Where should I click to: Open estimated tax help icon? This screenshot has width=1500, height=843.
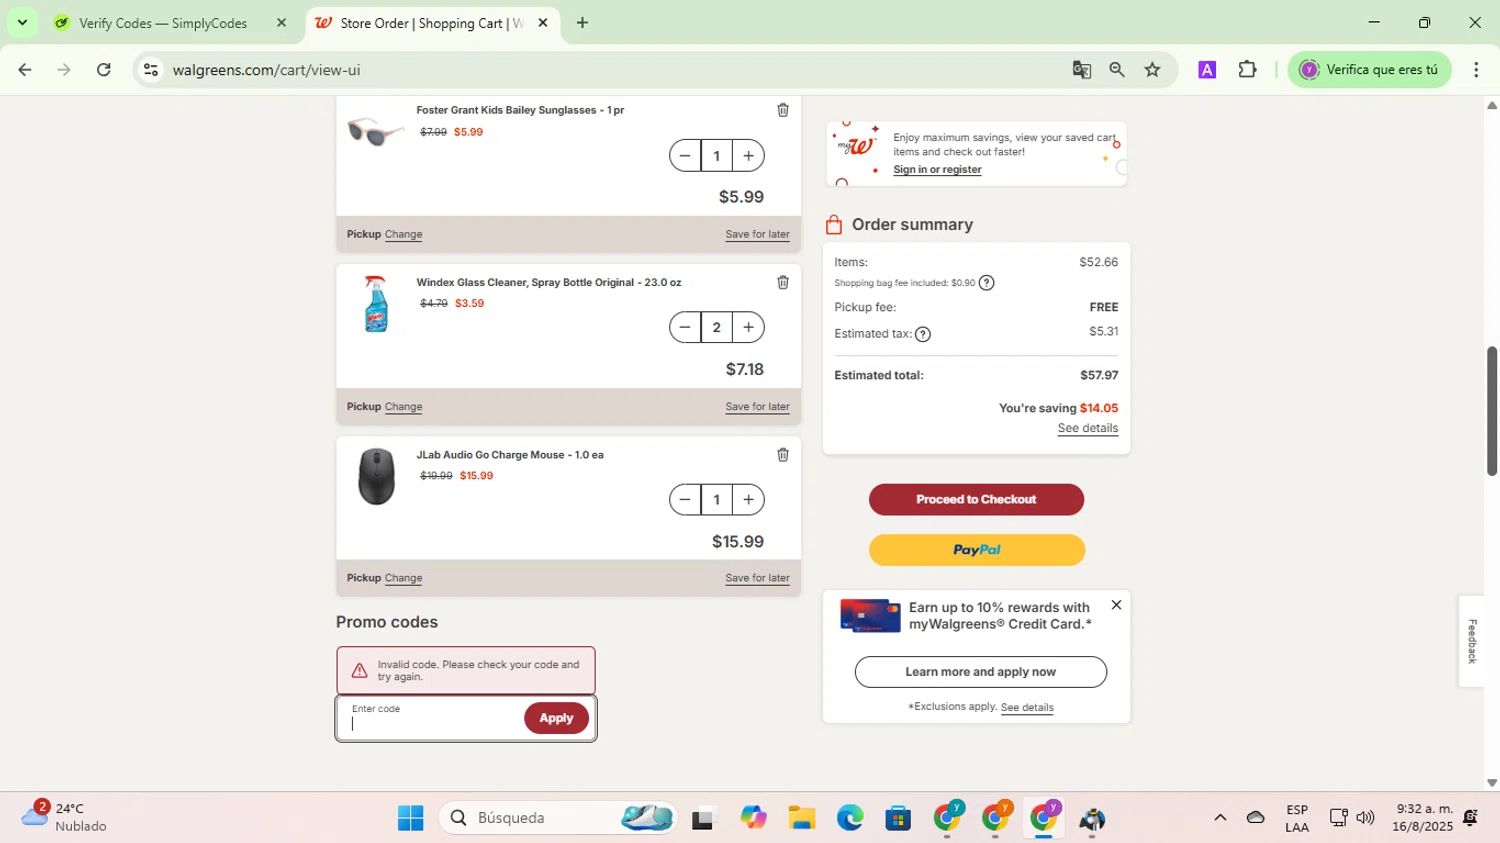[x=923, y=334]
